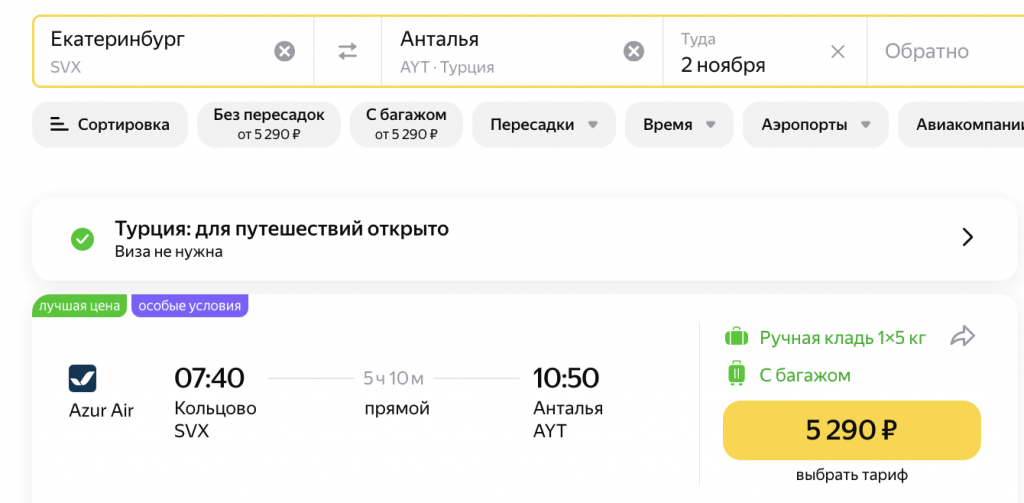Expand the Аэропорты dropdown filter
Viewport: 1024px width, 503px height.
[x=816, y=125]
